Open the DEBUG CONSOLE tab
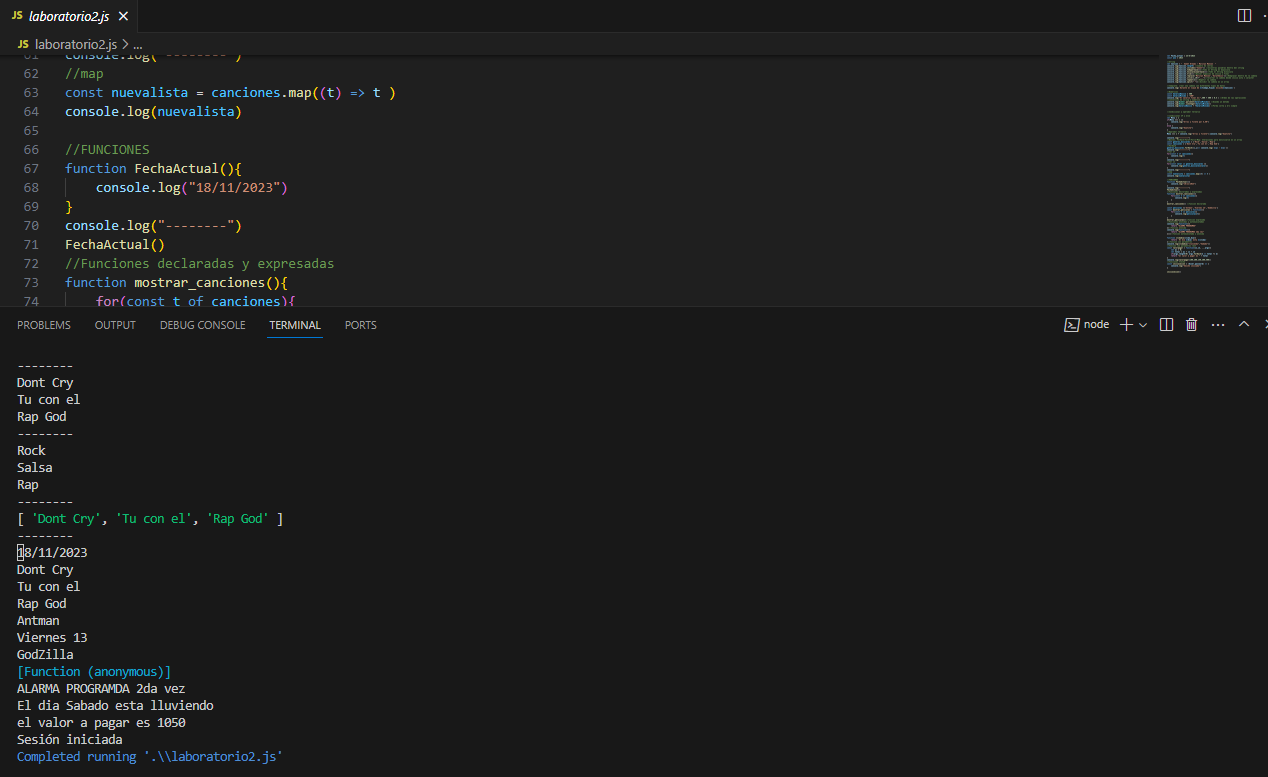The height and width of the screenshot is (777, 1268). [x=202, y=325]
